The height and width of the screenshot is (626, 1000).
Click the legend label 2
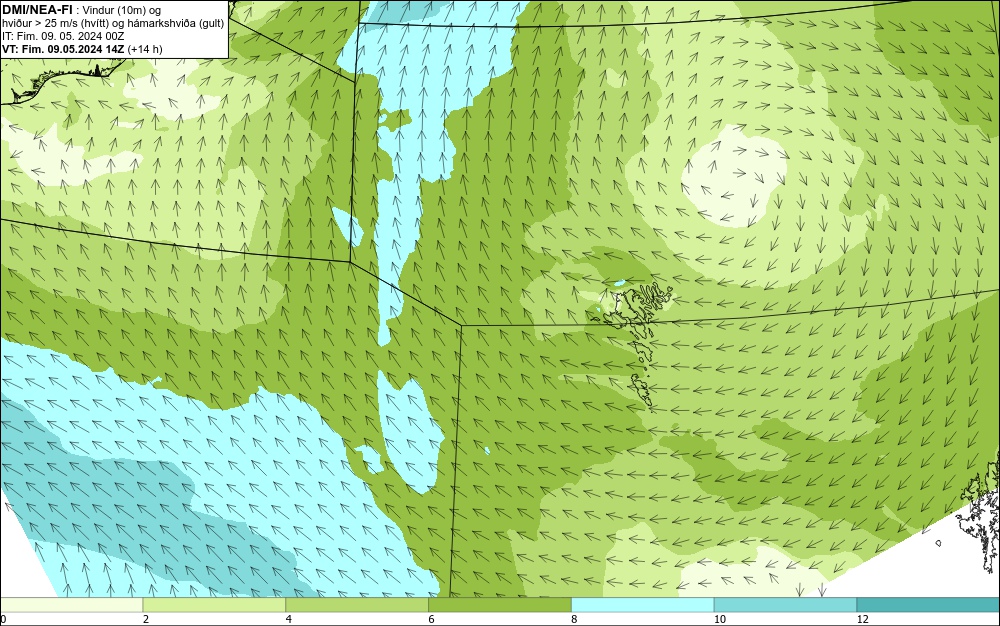coord(145,619)
